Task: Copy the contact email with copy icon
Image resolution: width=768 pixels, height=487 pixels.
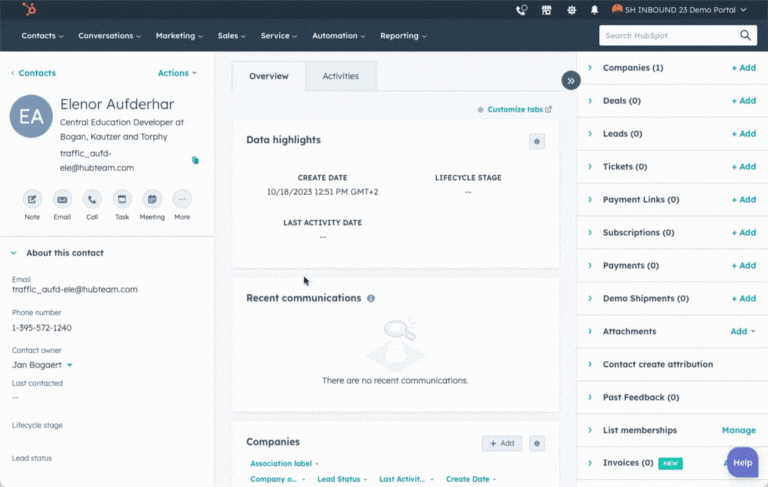Action: click(195, 160)
